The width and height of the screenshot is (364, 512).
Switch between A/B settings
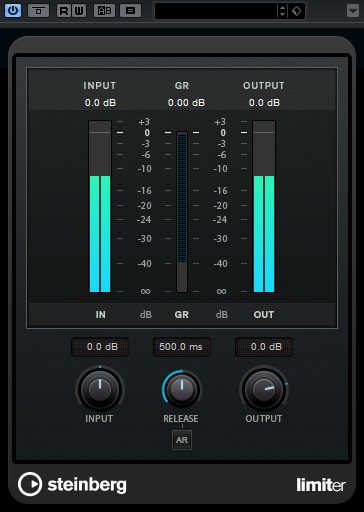click(104, 11)
